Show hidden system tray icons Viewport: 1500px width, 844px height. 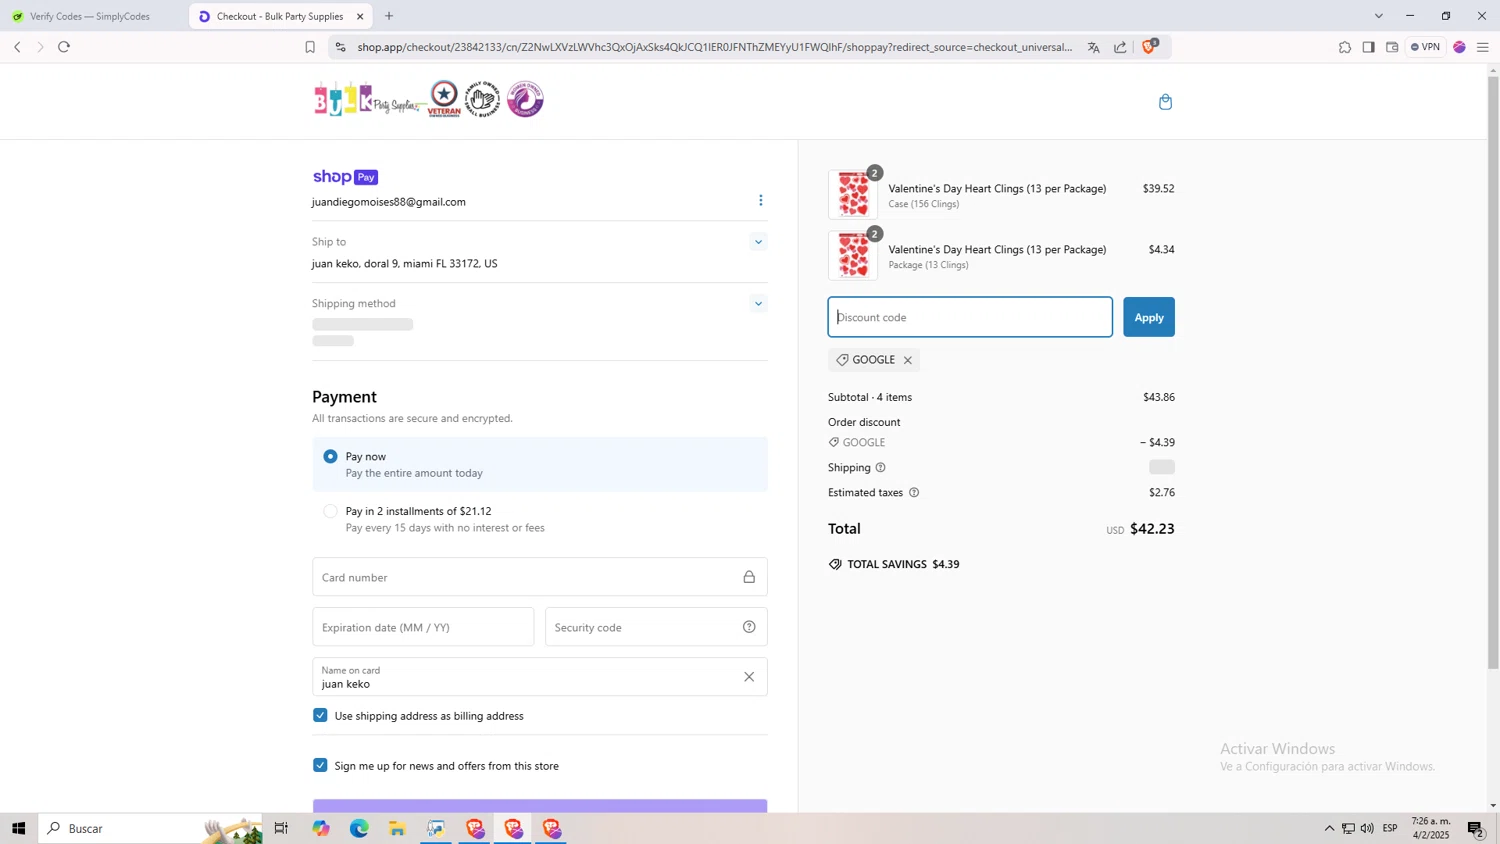[1329, 828]
